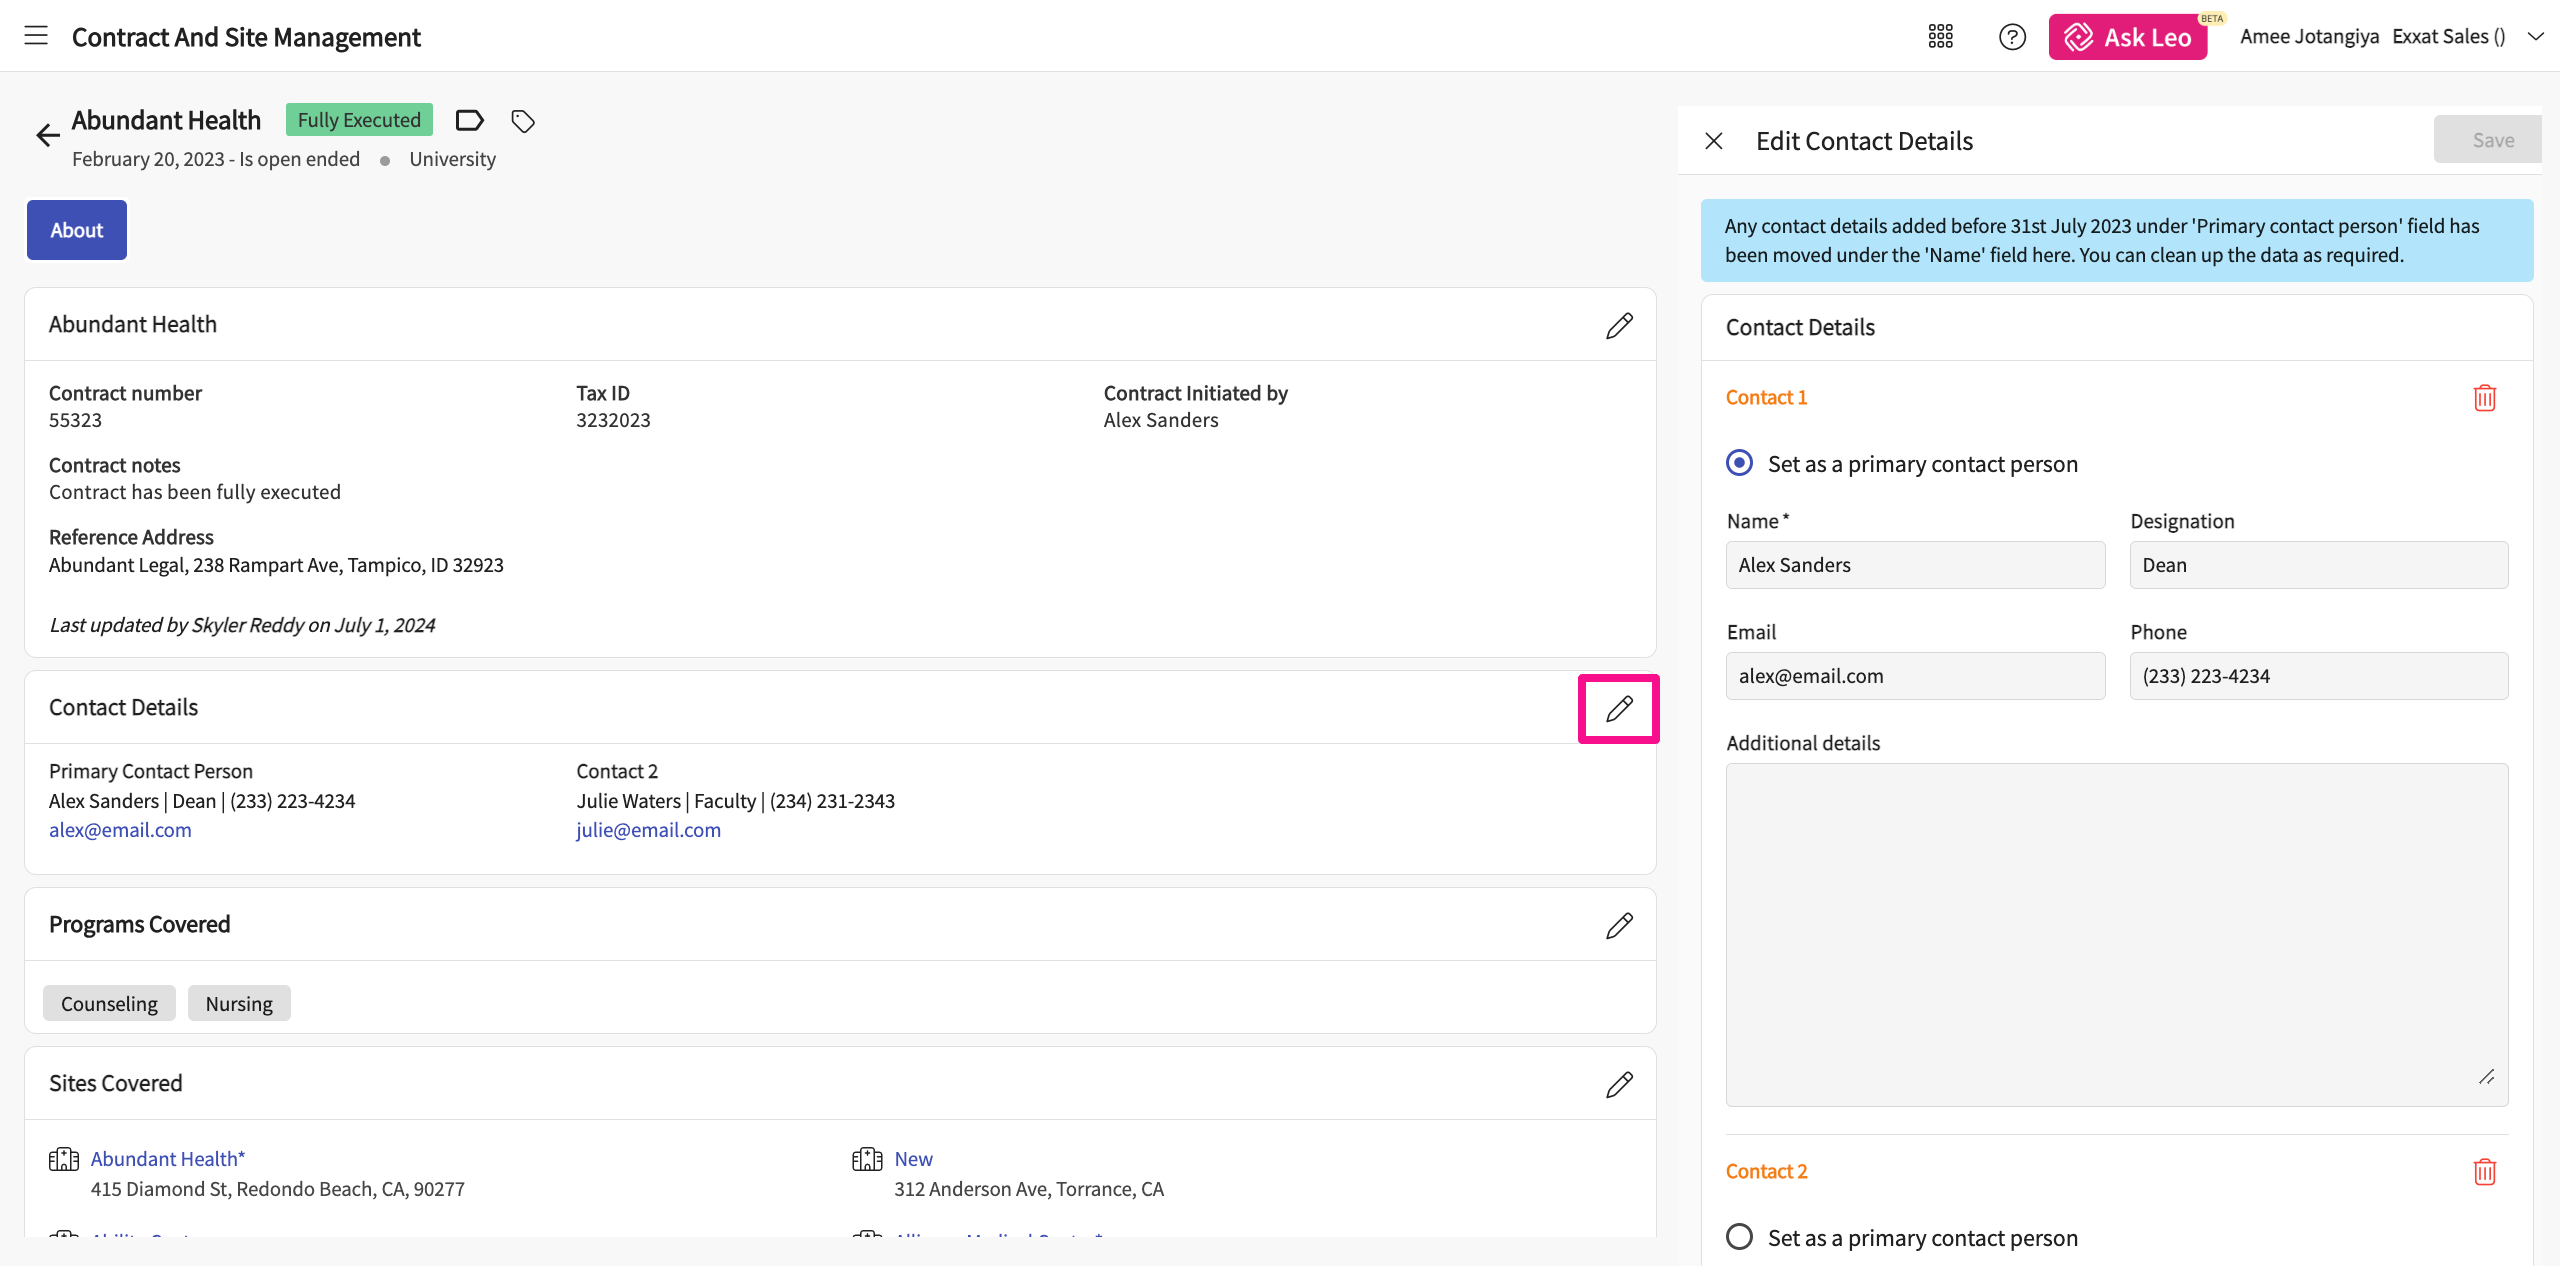Select Contact 1 as primary contact person
This screenshot has width=2560, height=1266.
click(x=1740, y=463)
